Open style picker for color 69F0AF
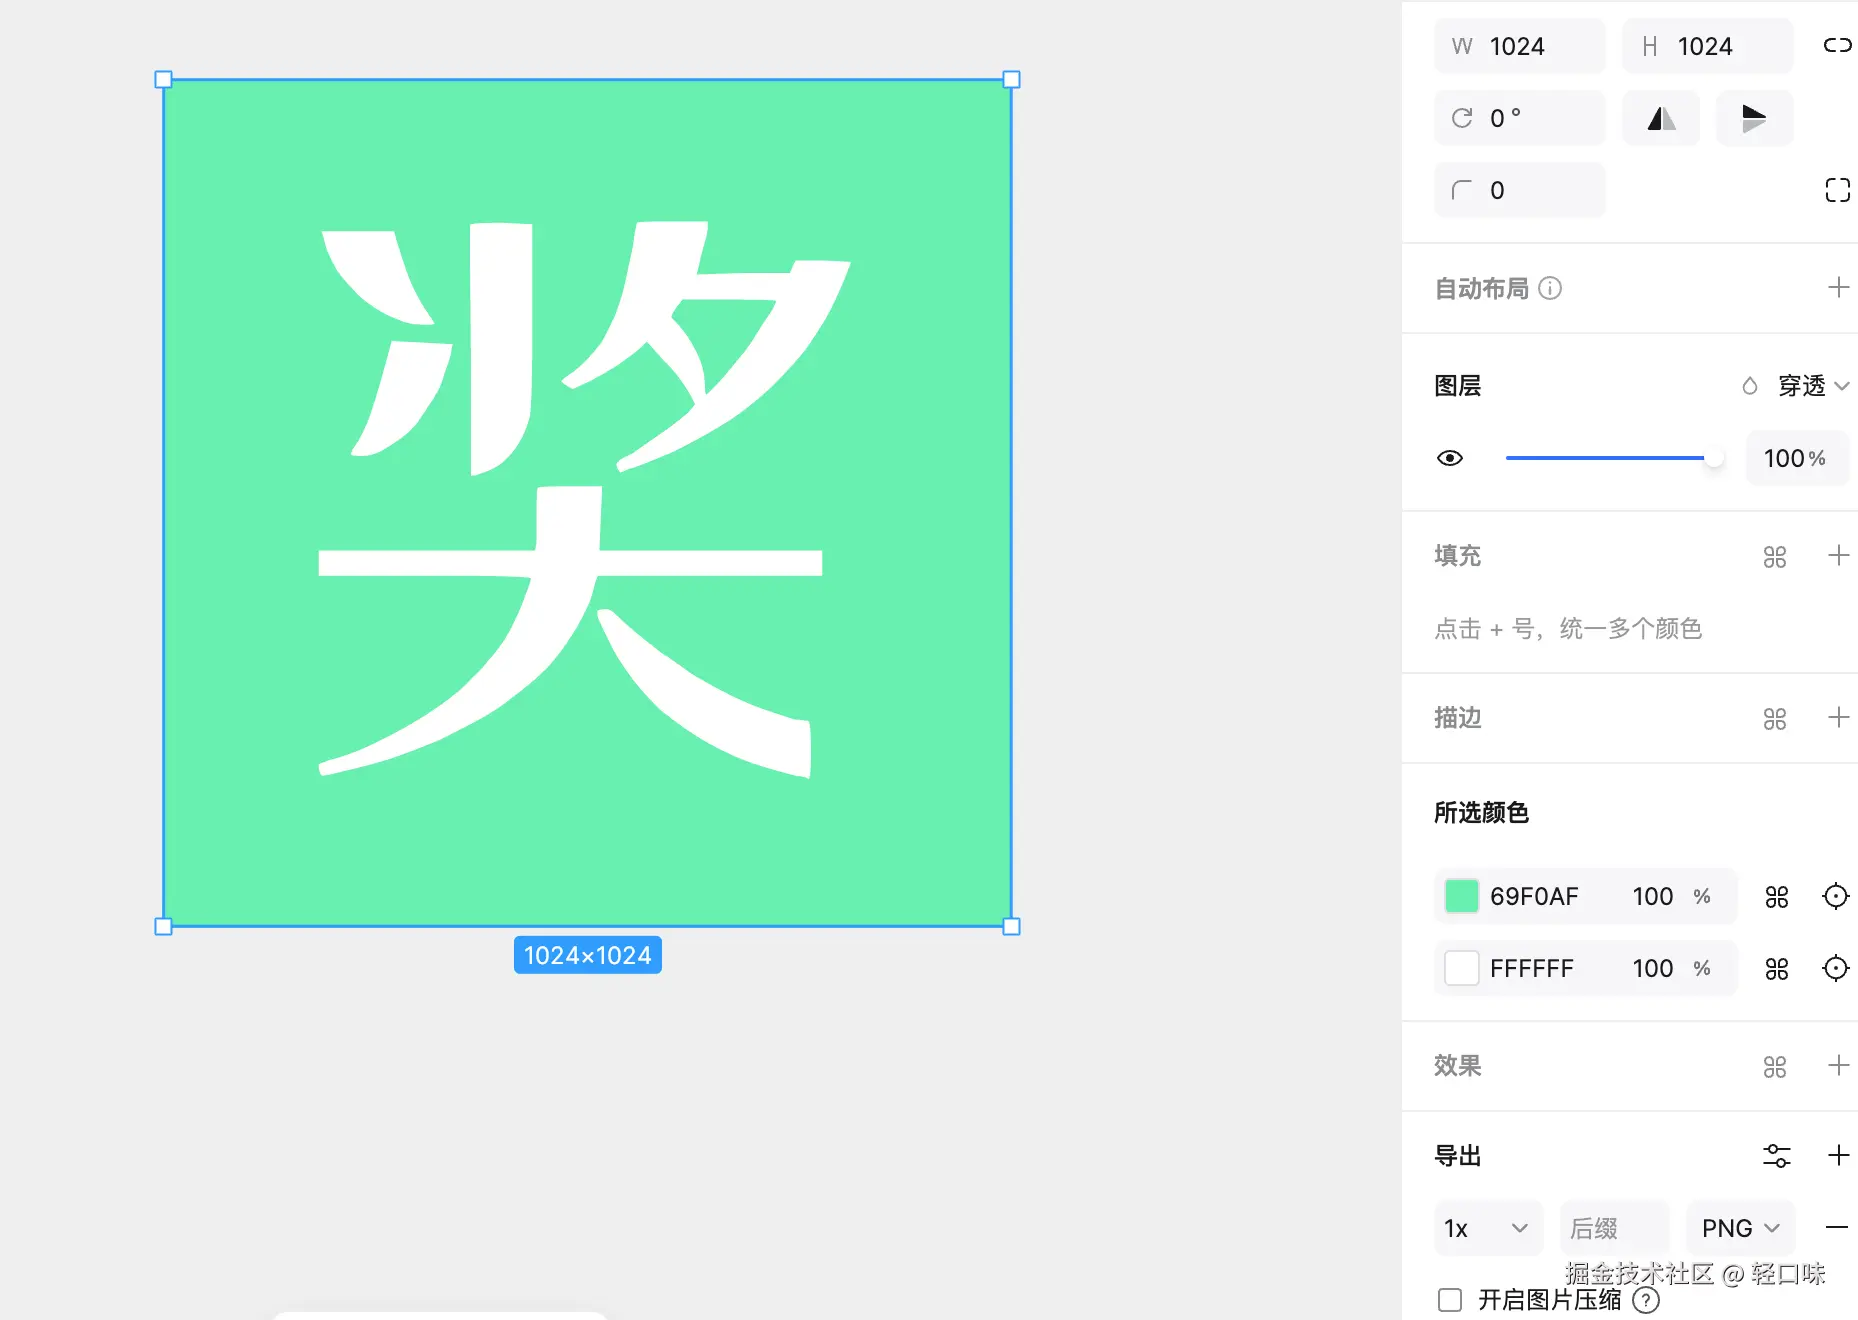 tap(1777, 897)
